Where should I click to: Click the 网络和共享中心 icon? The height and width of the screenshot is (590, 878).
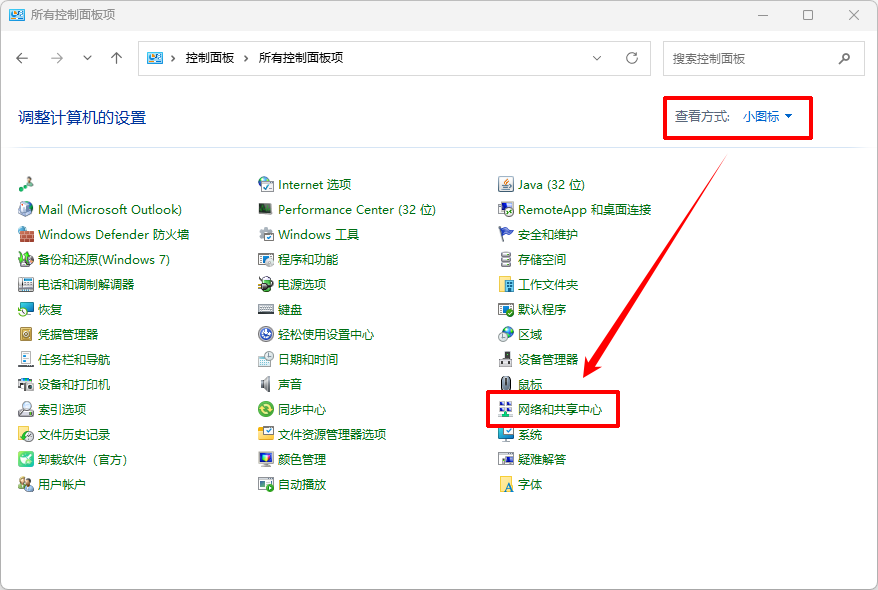tap(506, 409)
